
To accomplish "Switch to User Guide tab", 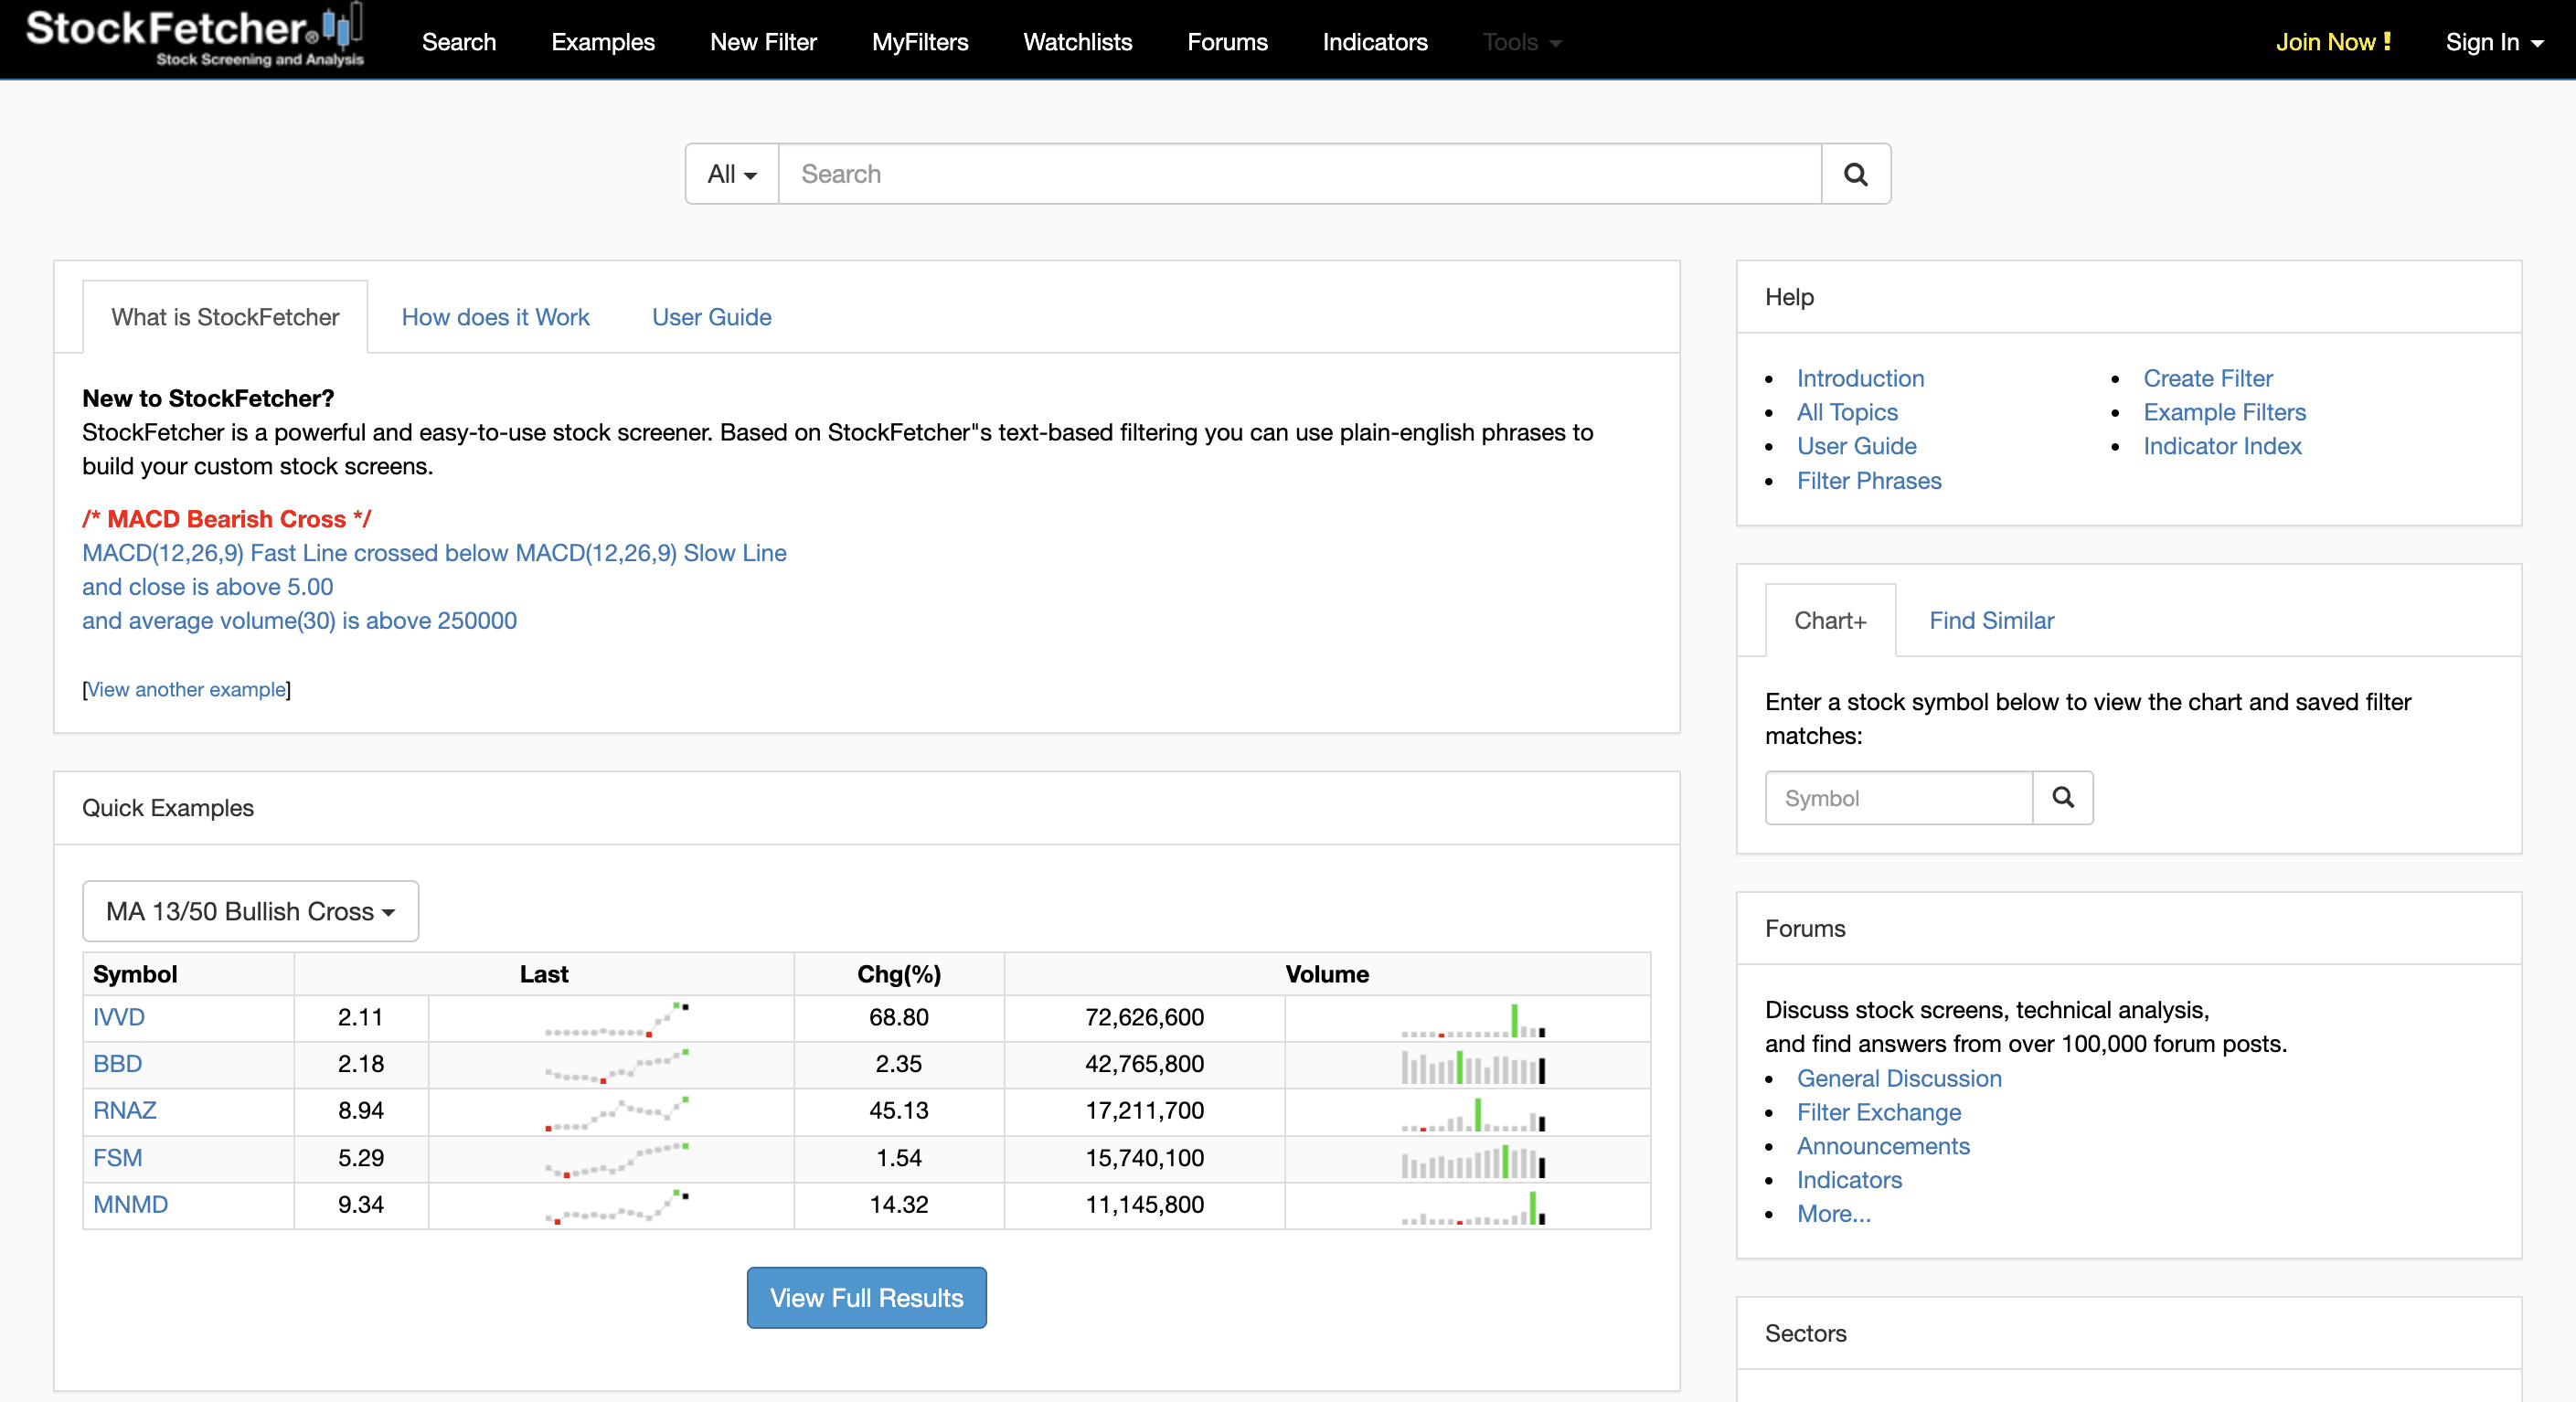I will click(x=711, y=317).
